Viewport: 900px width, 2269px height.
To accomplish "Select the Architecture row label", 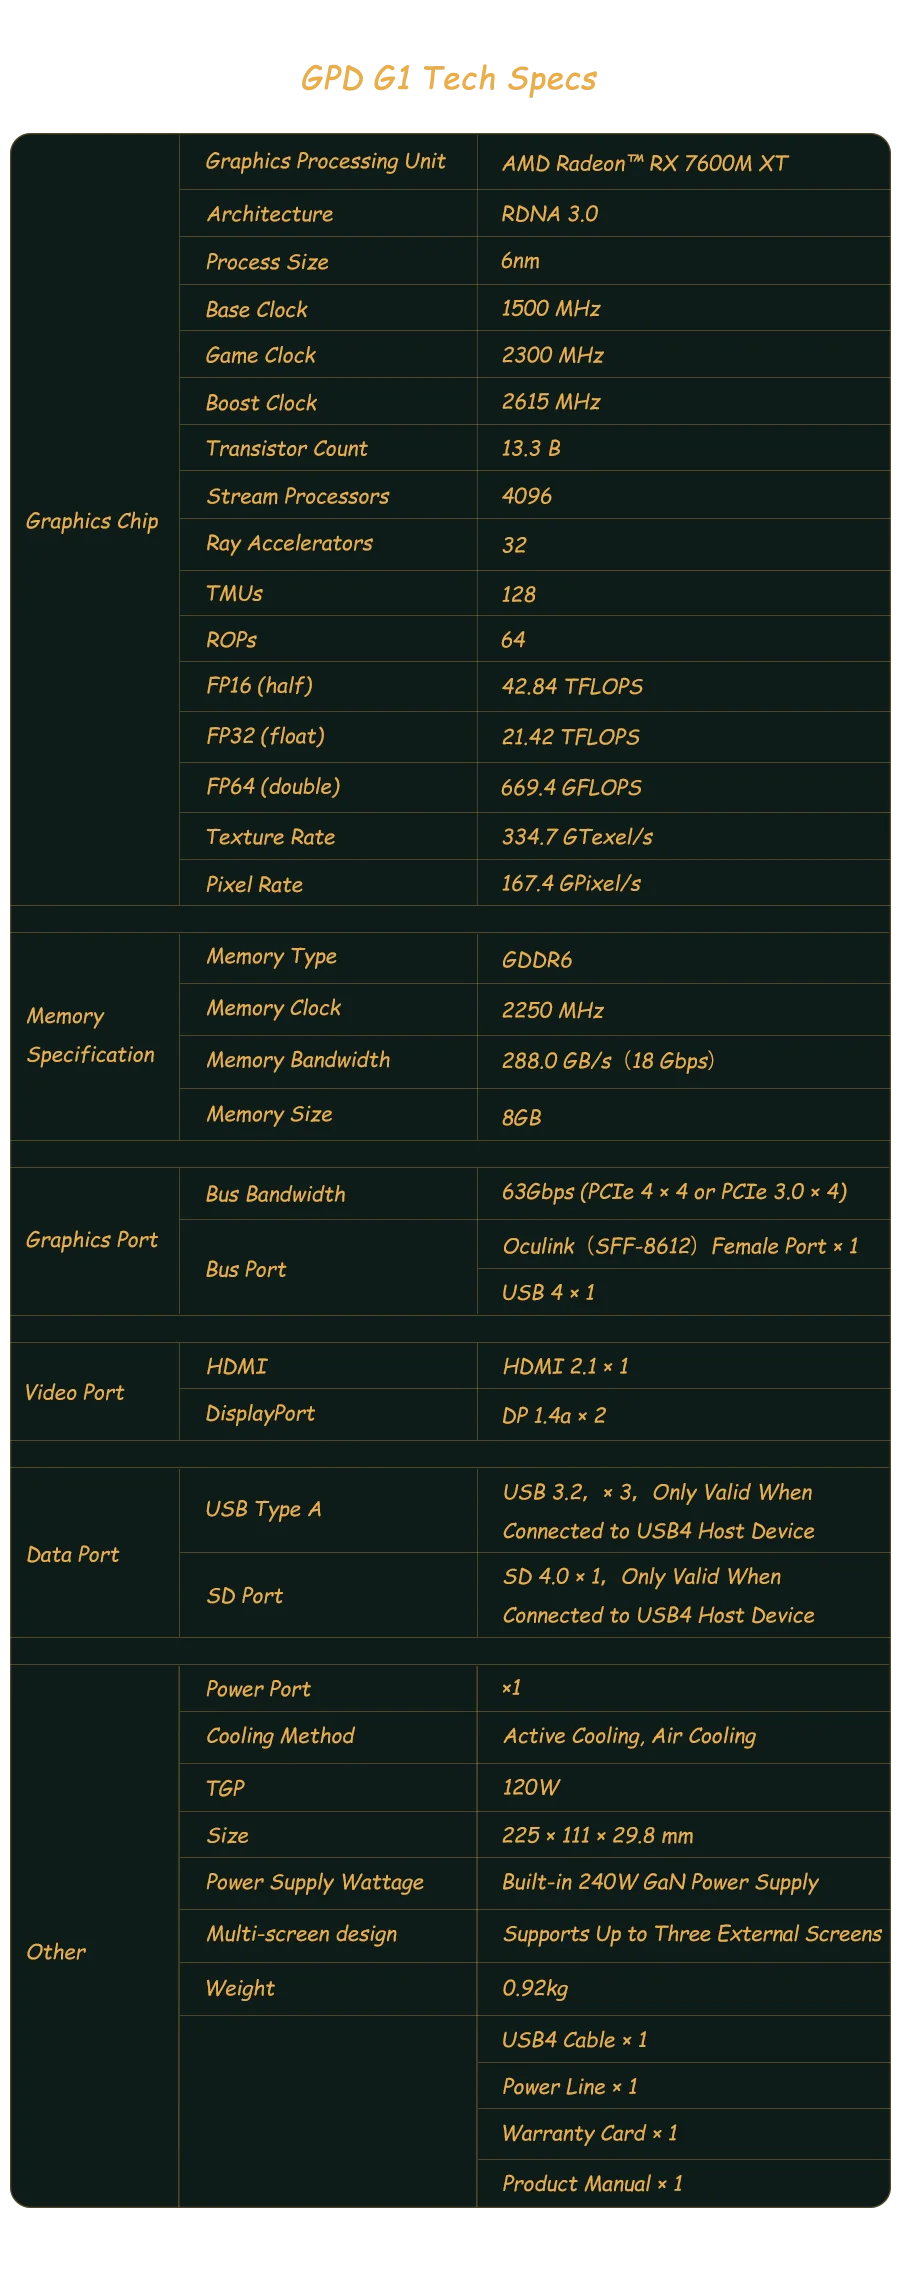I will [x=270, y=214].
